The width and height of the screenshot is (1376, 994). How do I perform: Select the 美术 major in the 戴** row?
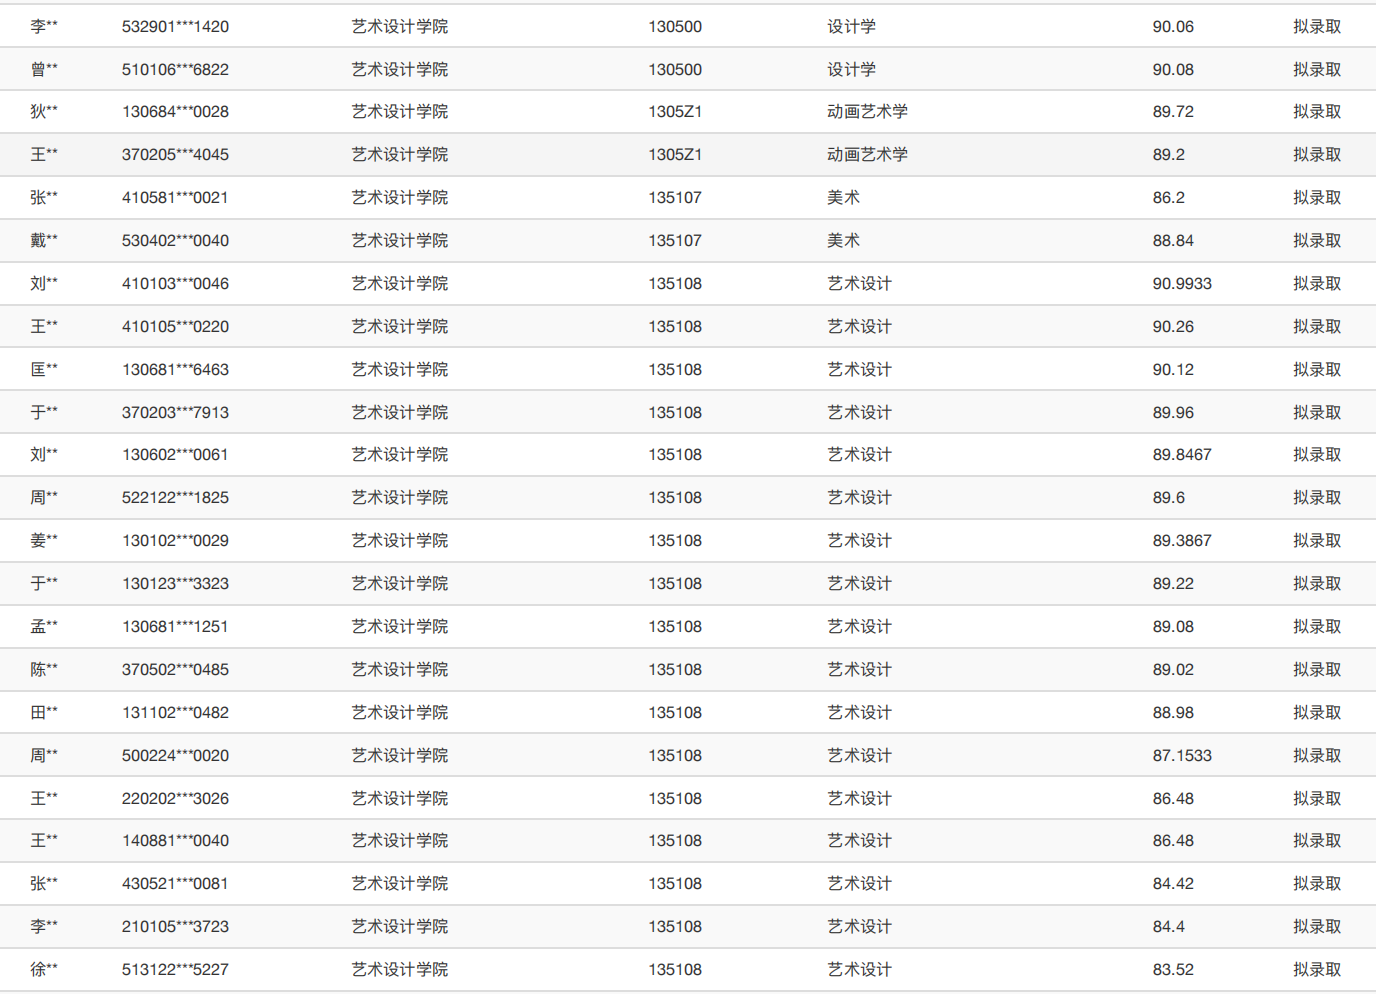pos(843,241)
